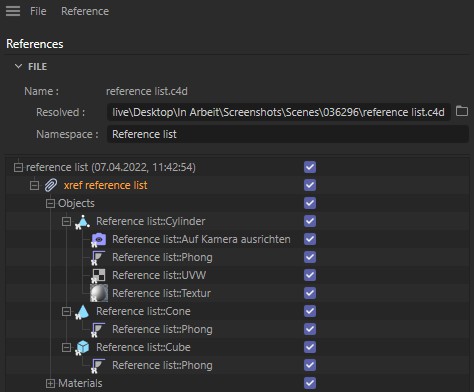Click 'reference list (07.04.2022, 11:42:54)' text

pyautogui.click(x=111, y=167)
